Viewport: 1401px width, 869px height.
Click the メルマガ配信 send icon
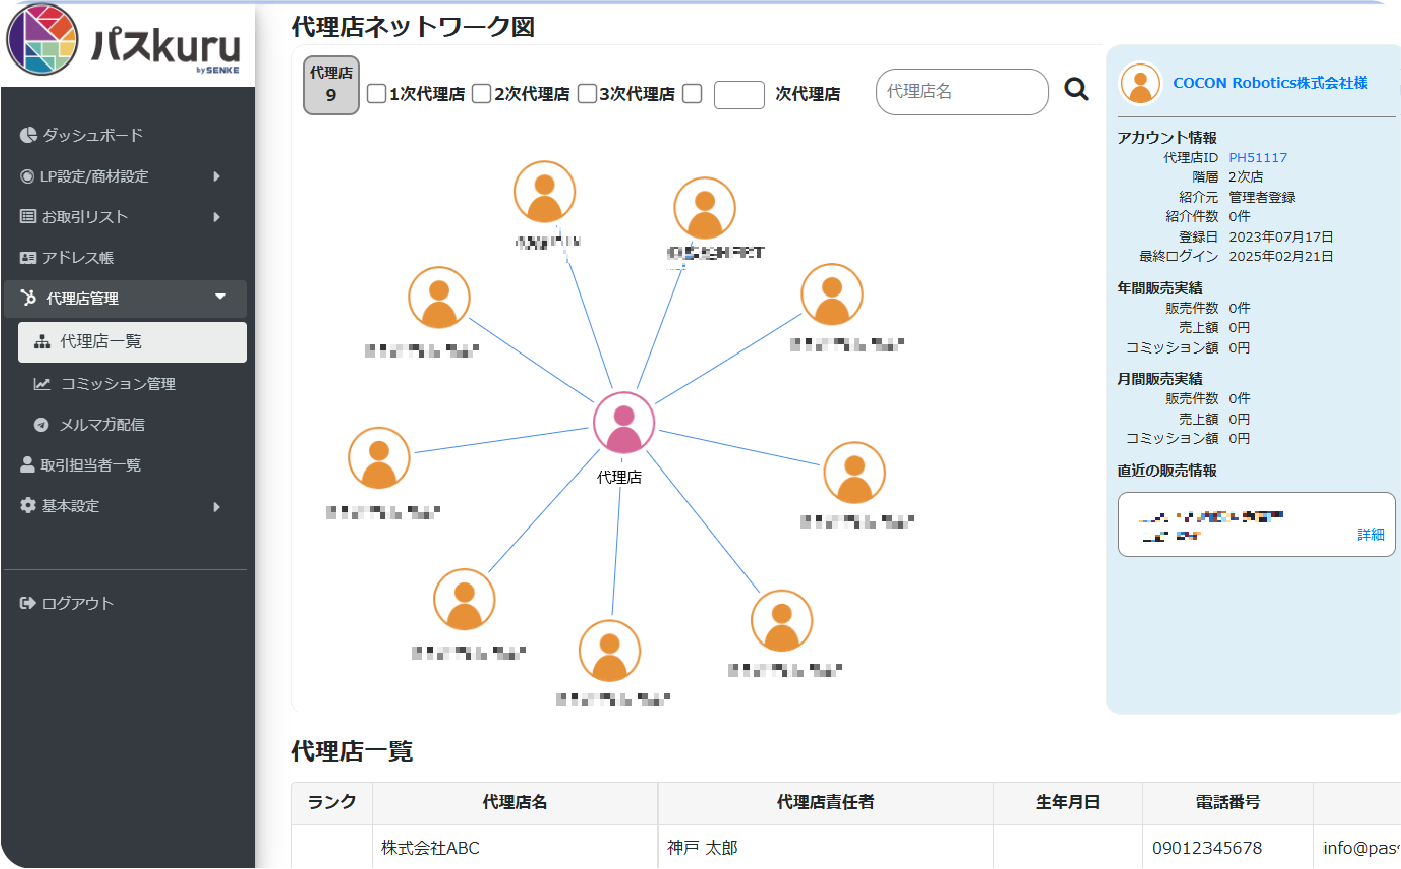point(41,425)
